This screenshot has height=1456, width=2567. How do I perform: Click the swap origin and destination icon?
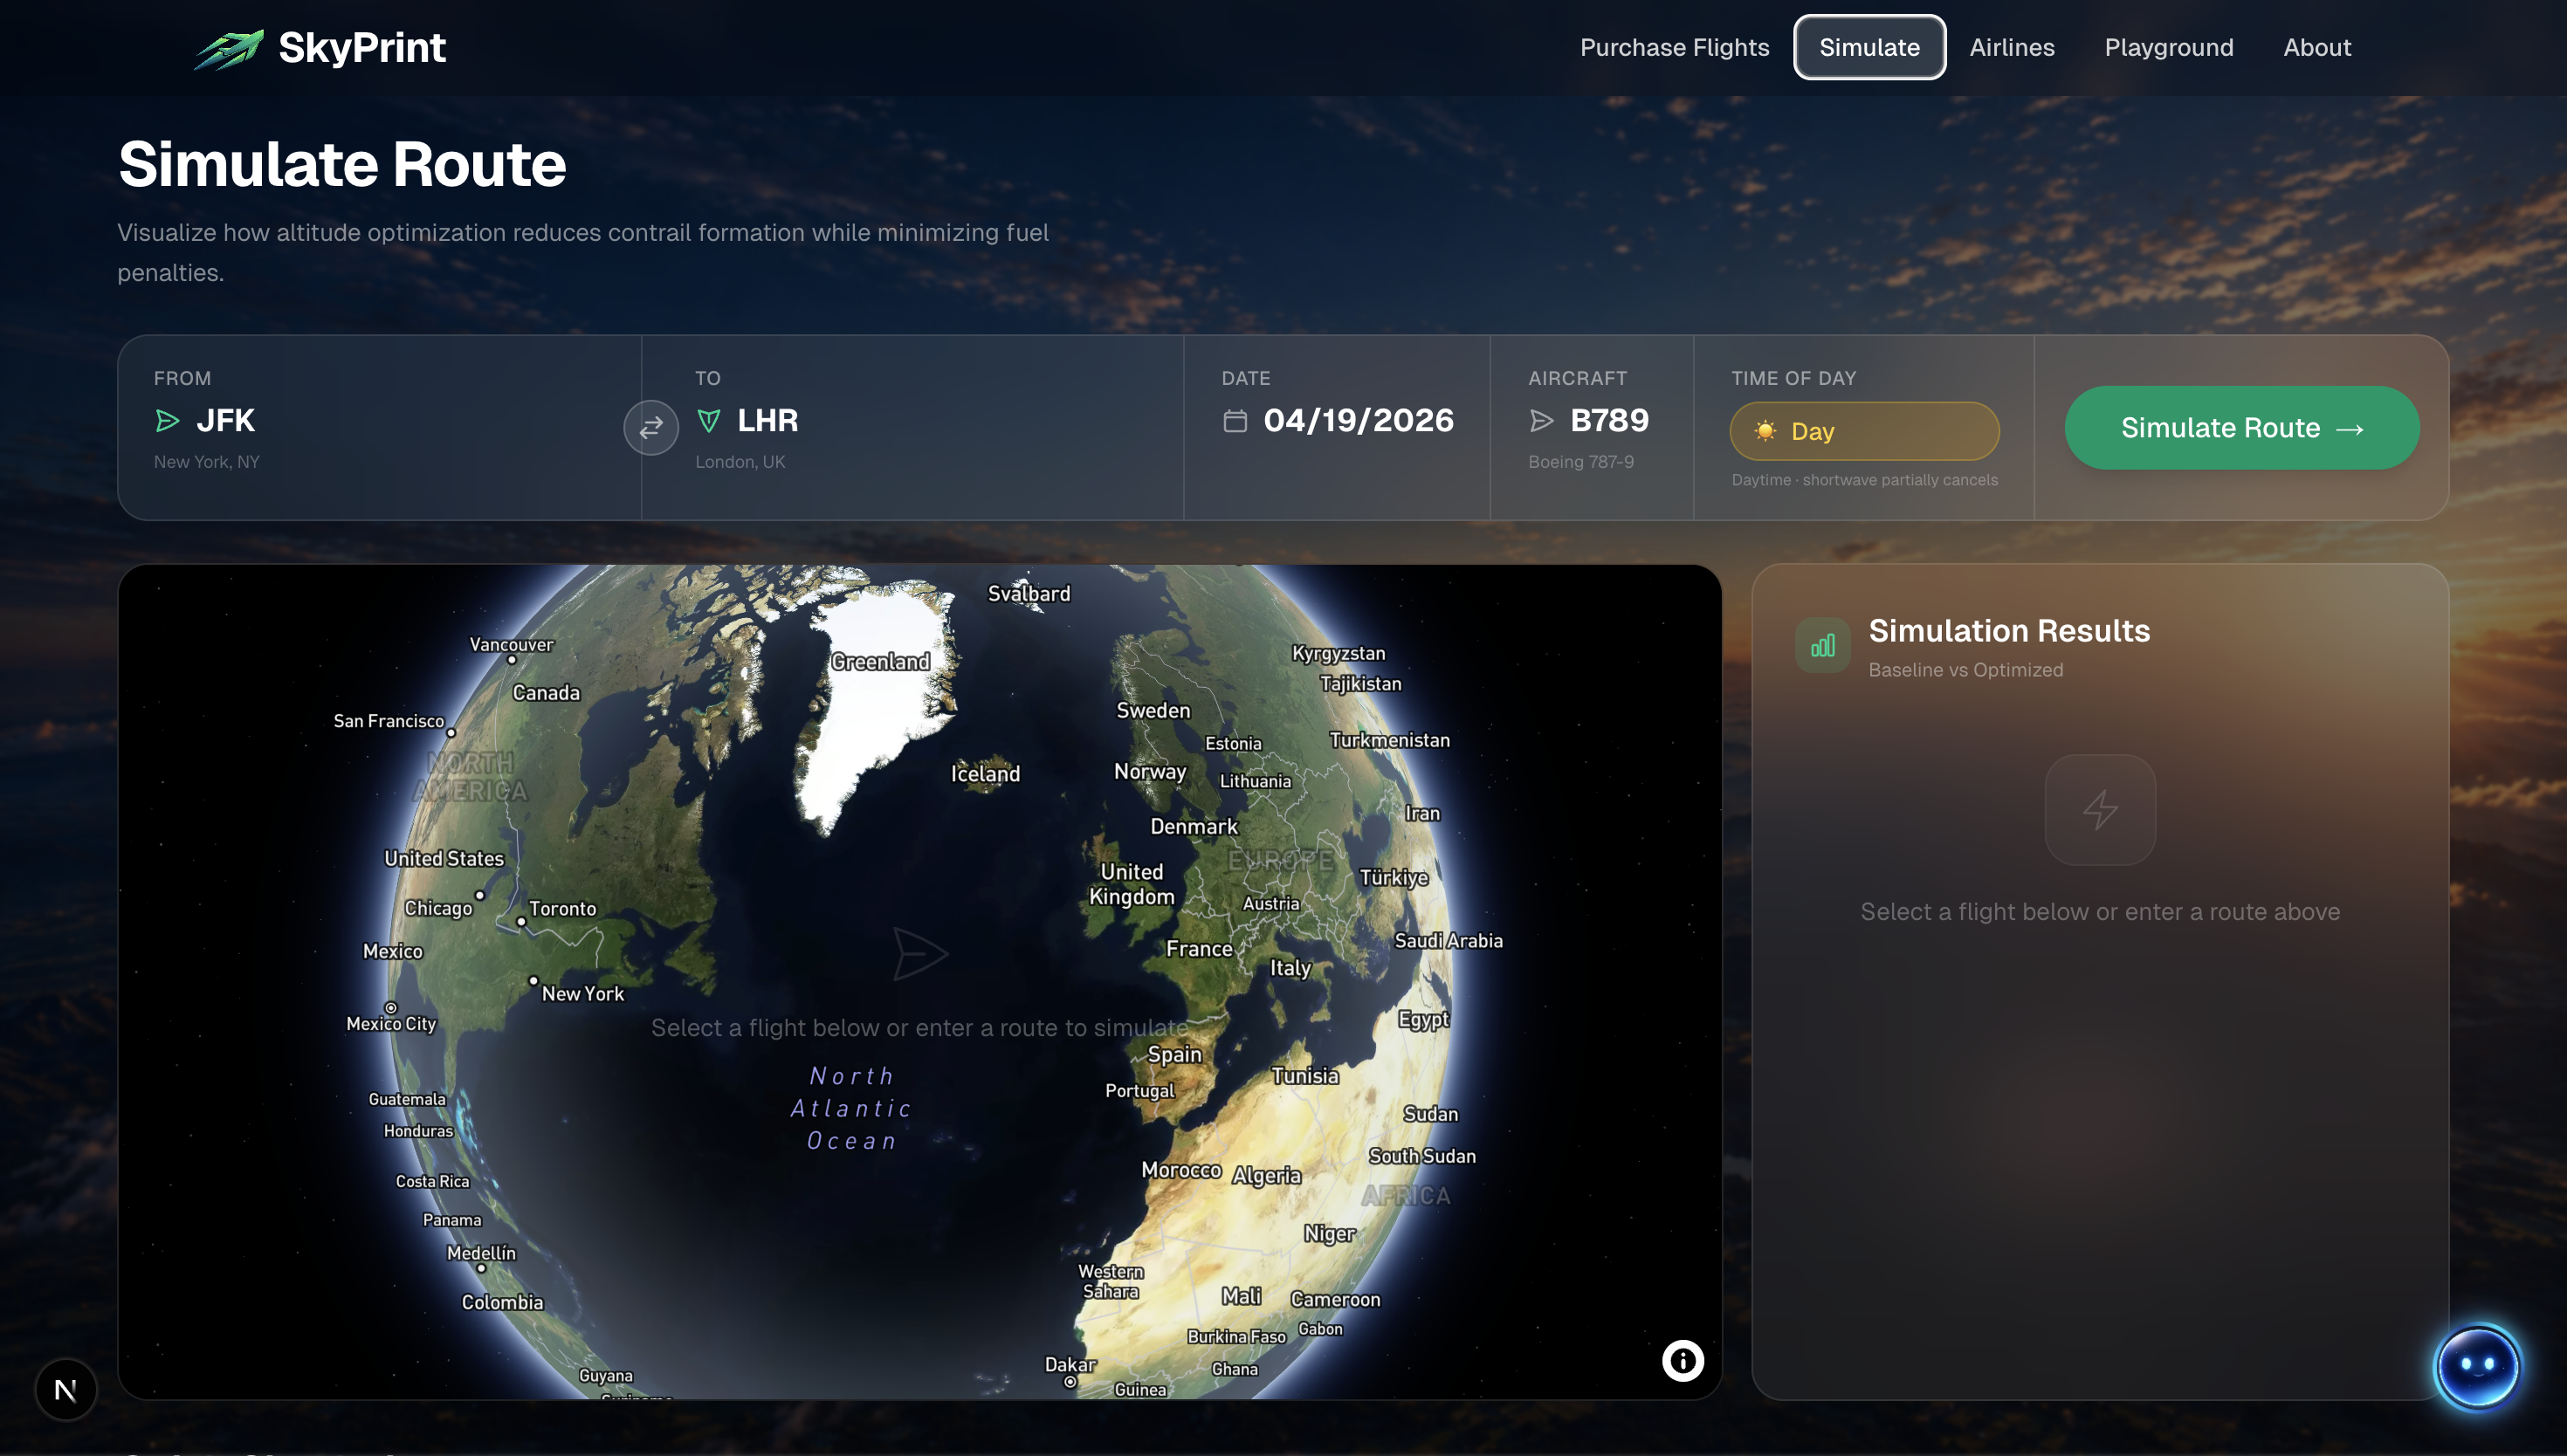click(x=651, y=428)
